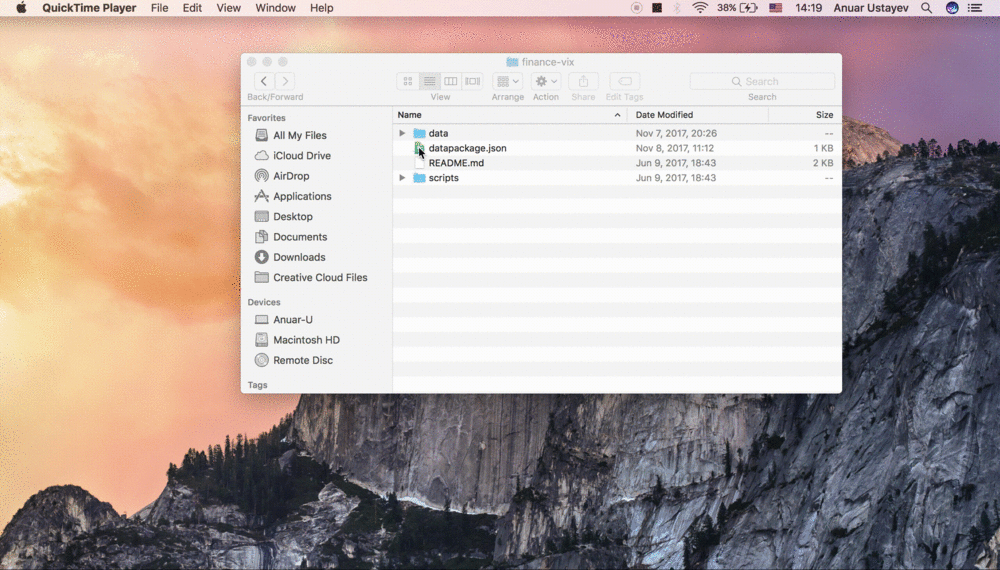Switch to Cover Flow view
Viewport: 1000px width, 570px height.
point(472,81)
